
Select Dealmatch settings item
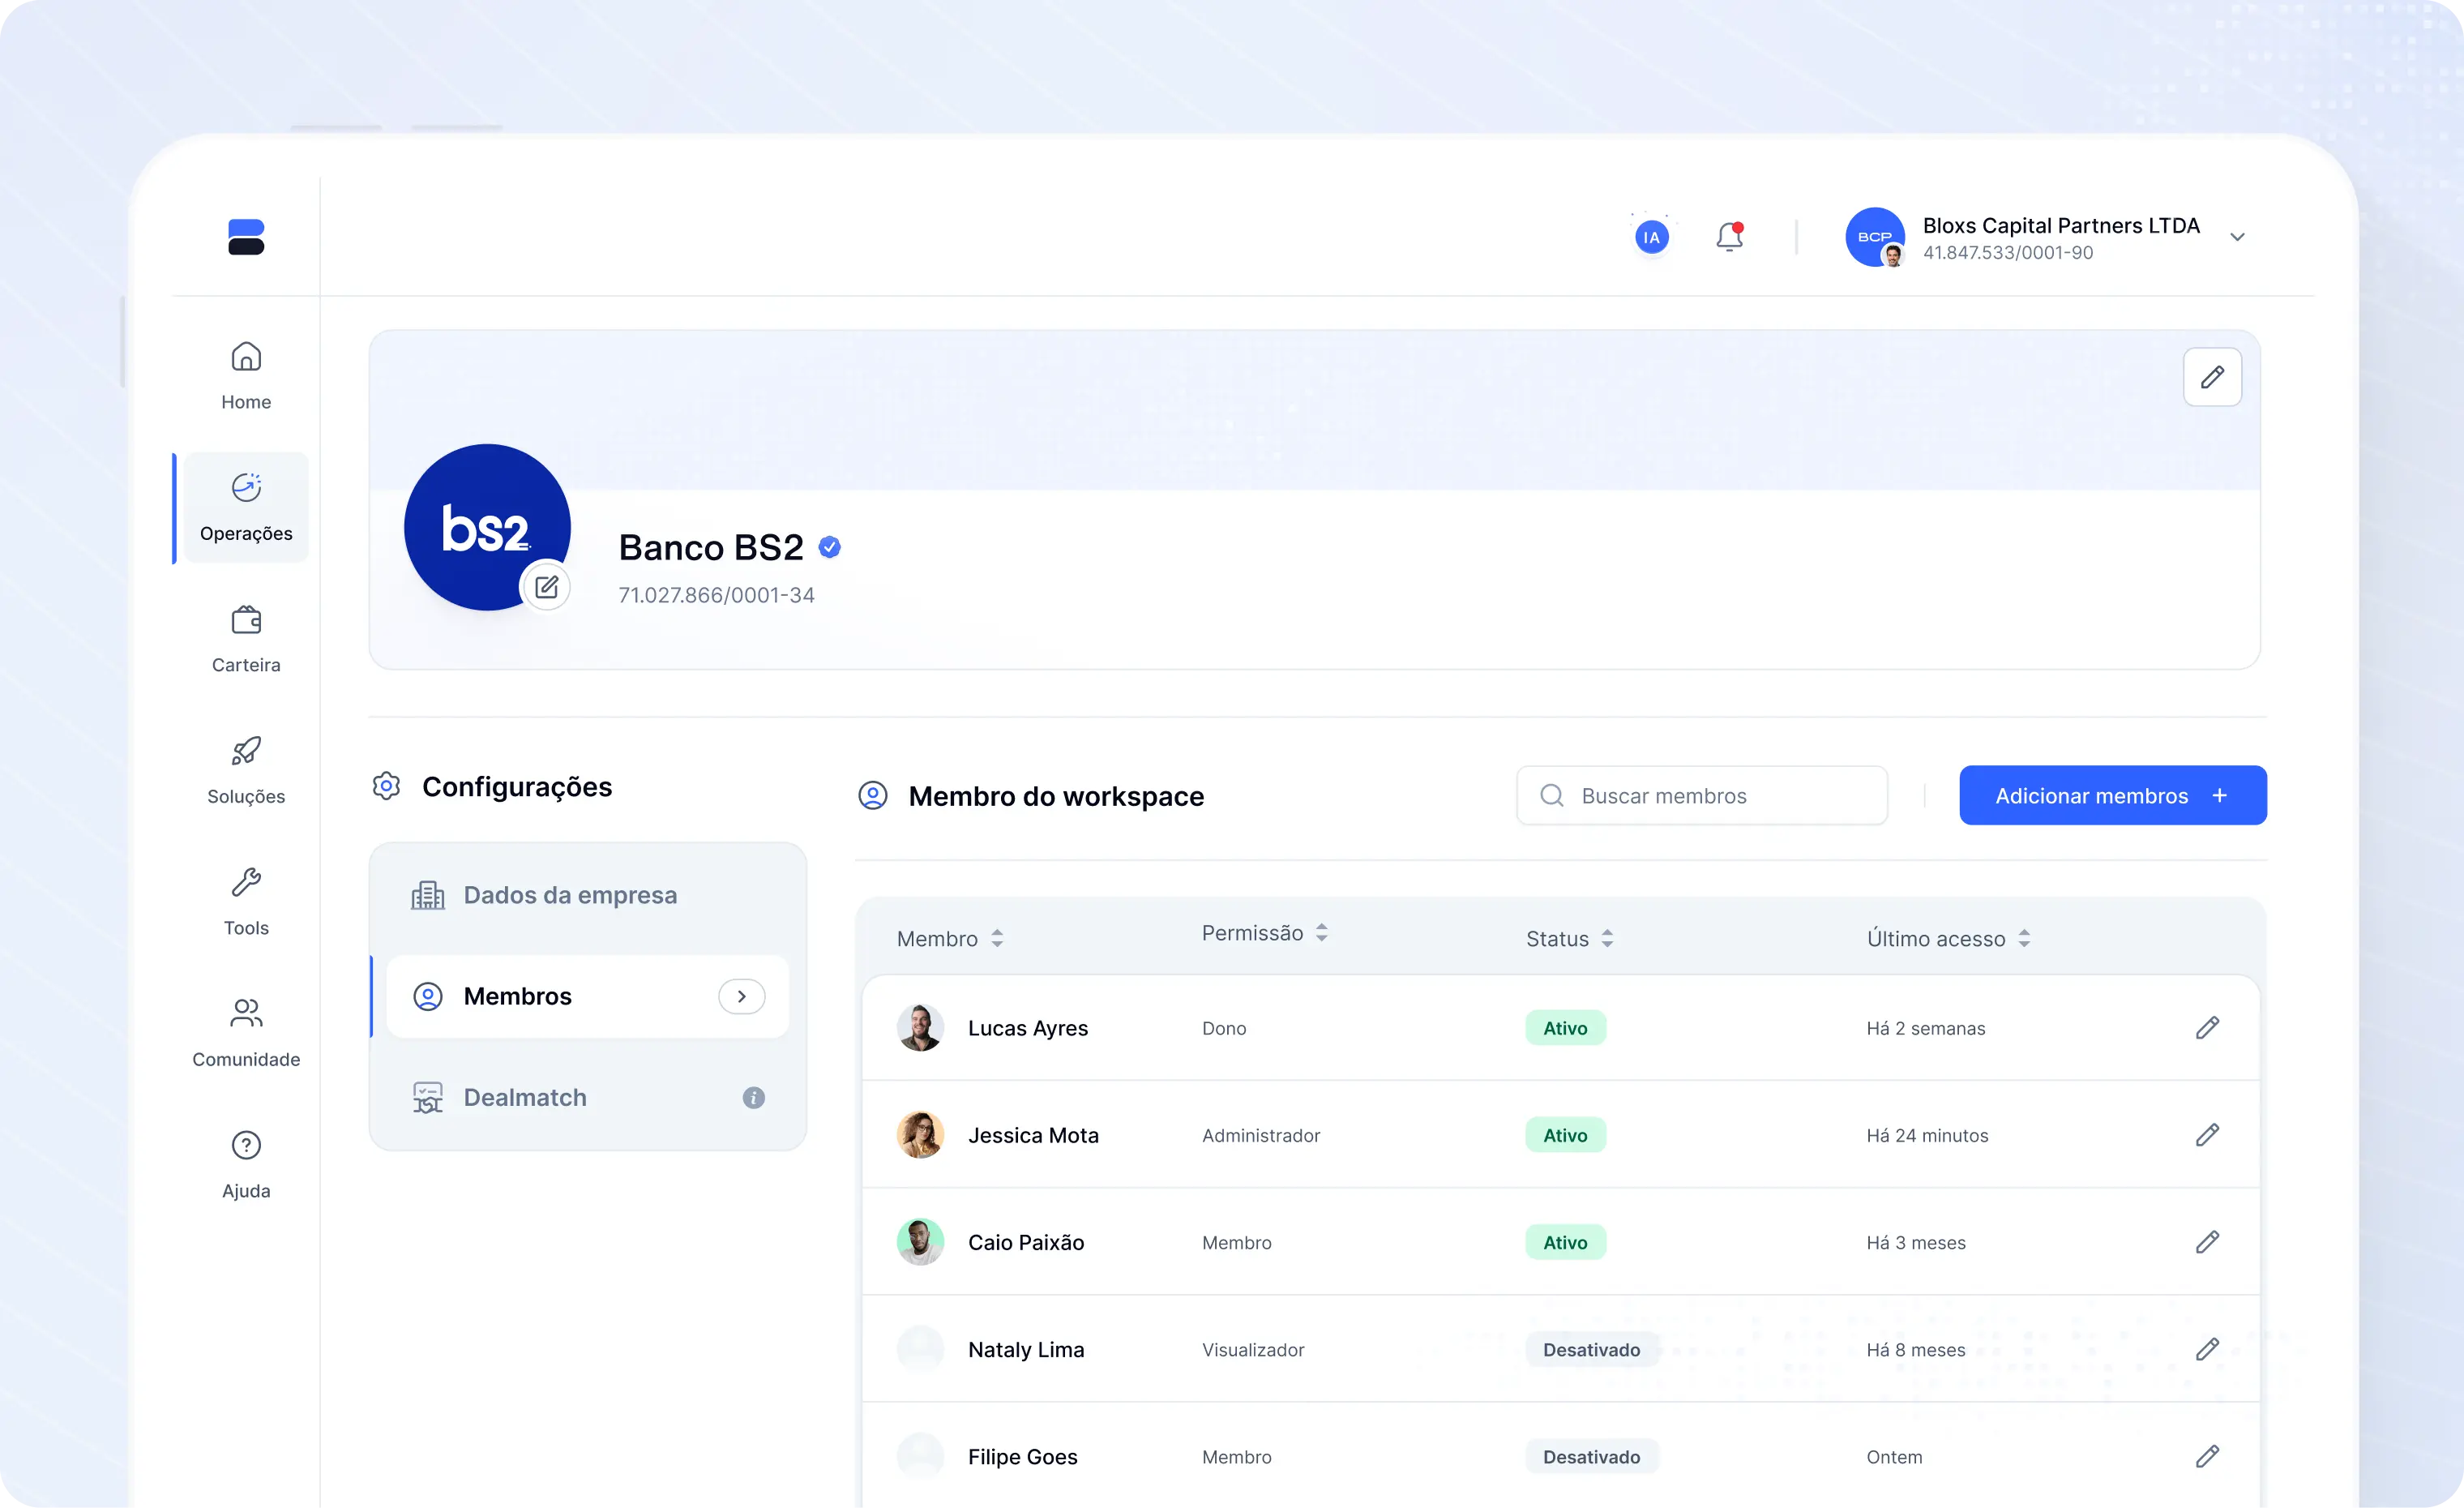tap(525, 1098)
